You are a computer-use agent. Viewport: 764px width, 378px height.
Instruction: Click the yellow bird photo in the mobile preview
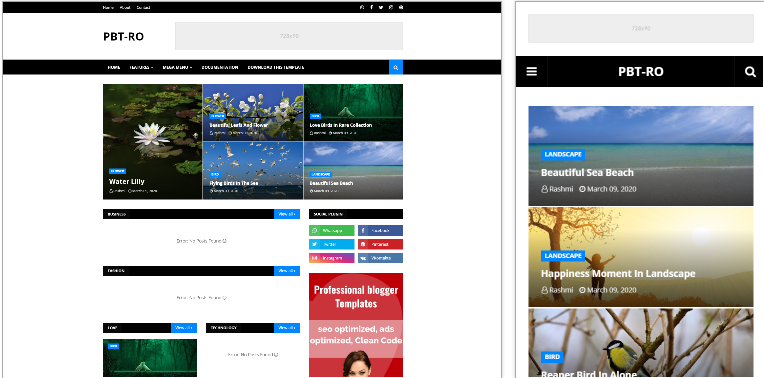pos(641,343)
